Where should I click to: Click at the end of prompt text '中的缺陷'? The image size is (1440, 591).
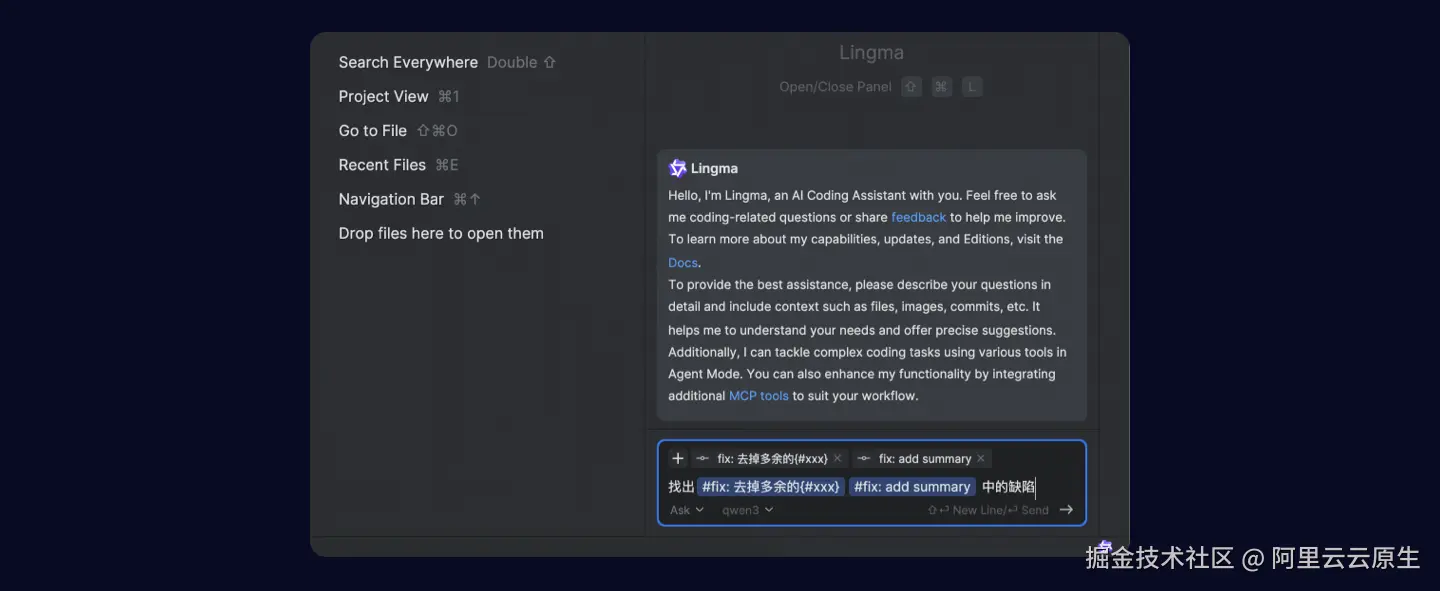[x=1035, y=487]
